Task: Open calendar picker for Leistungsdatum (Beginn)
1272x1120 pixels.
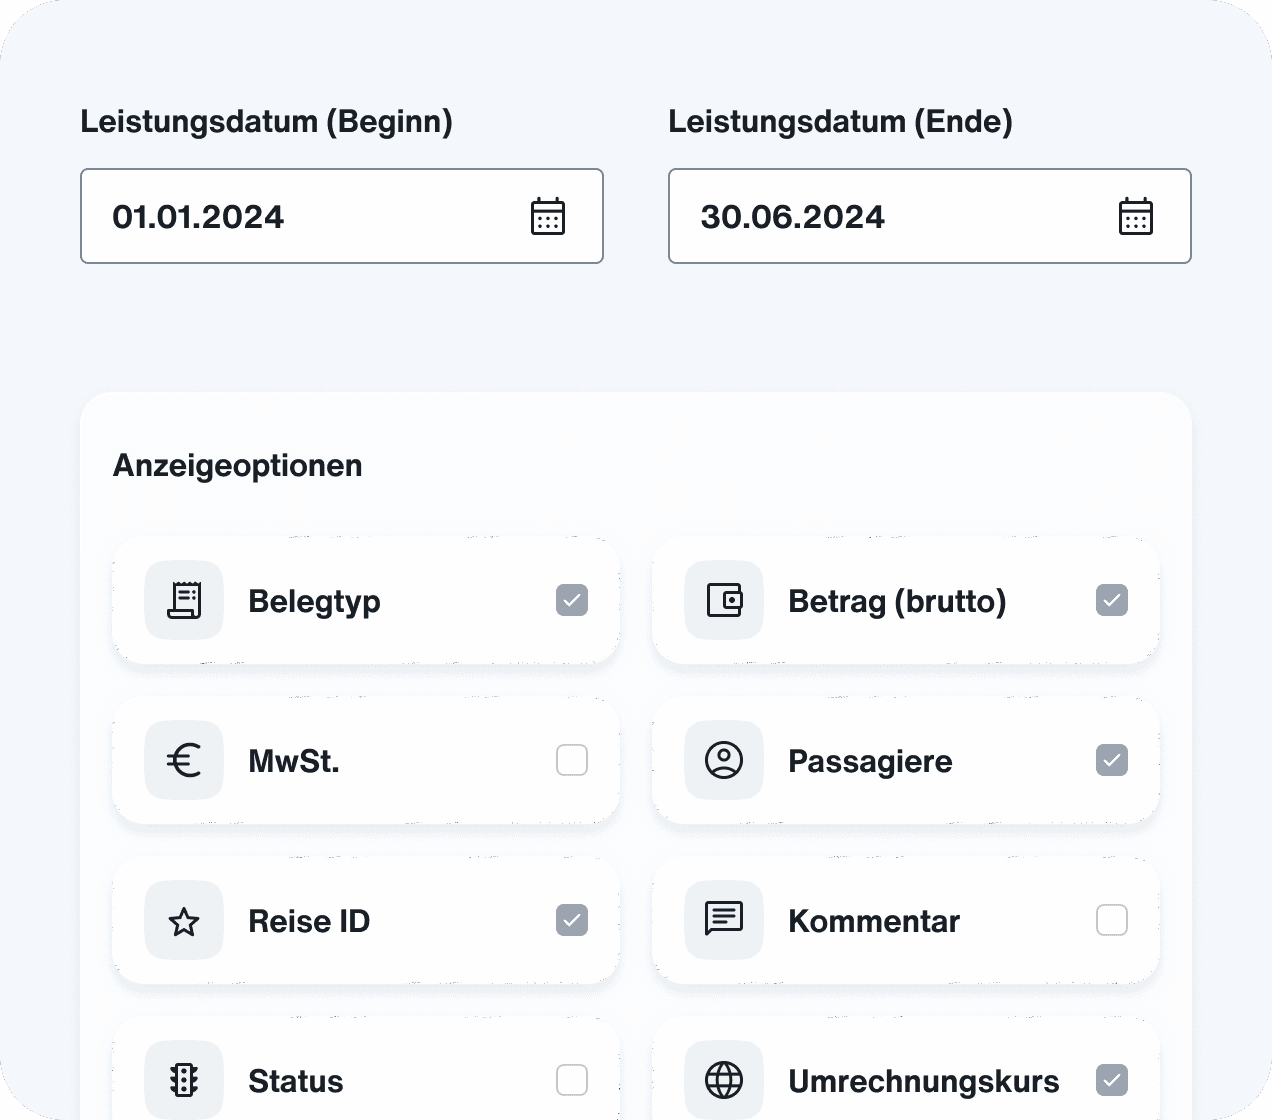Action: click(547, 217)
